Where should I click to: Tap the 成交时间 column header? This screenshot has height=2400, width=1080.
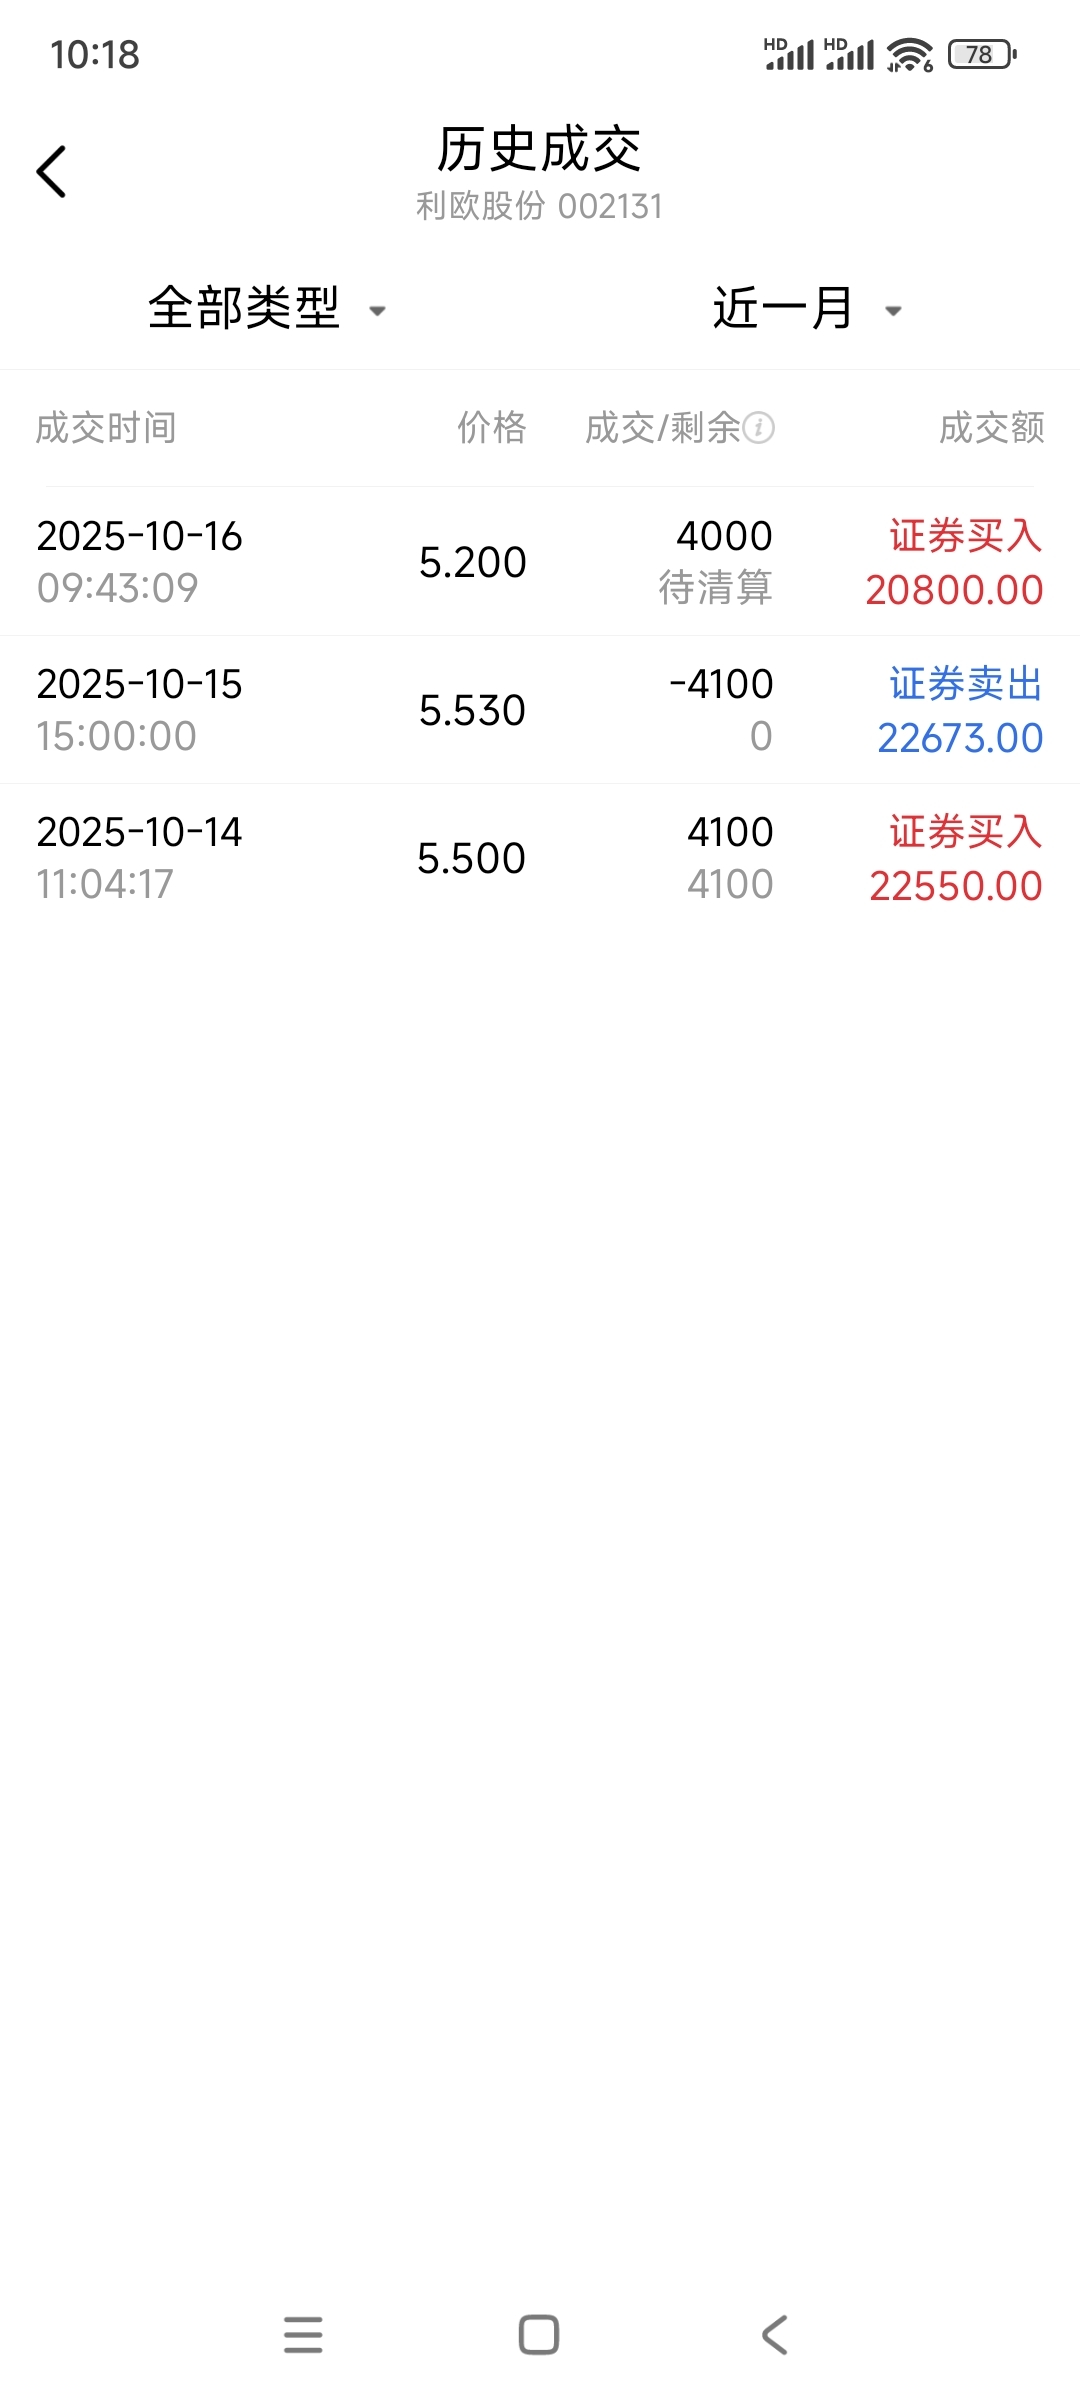pos(106,428)
